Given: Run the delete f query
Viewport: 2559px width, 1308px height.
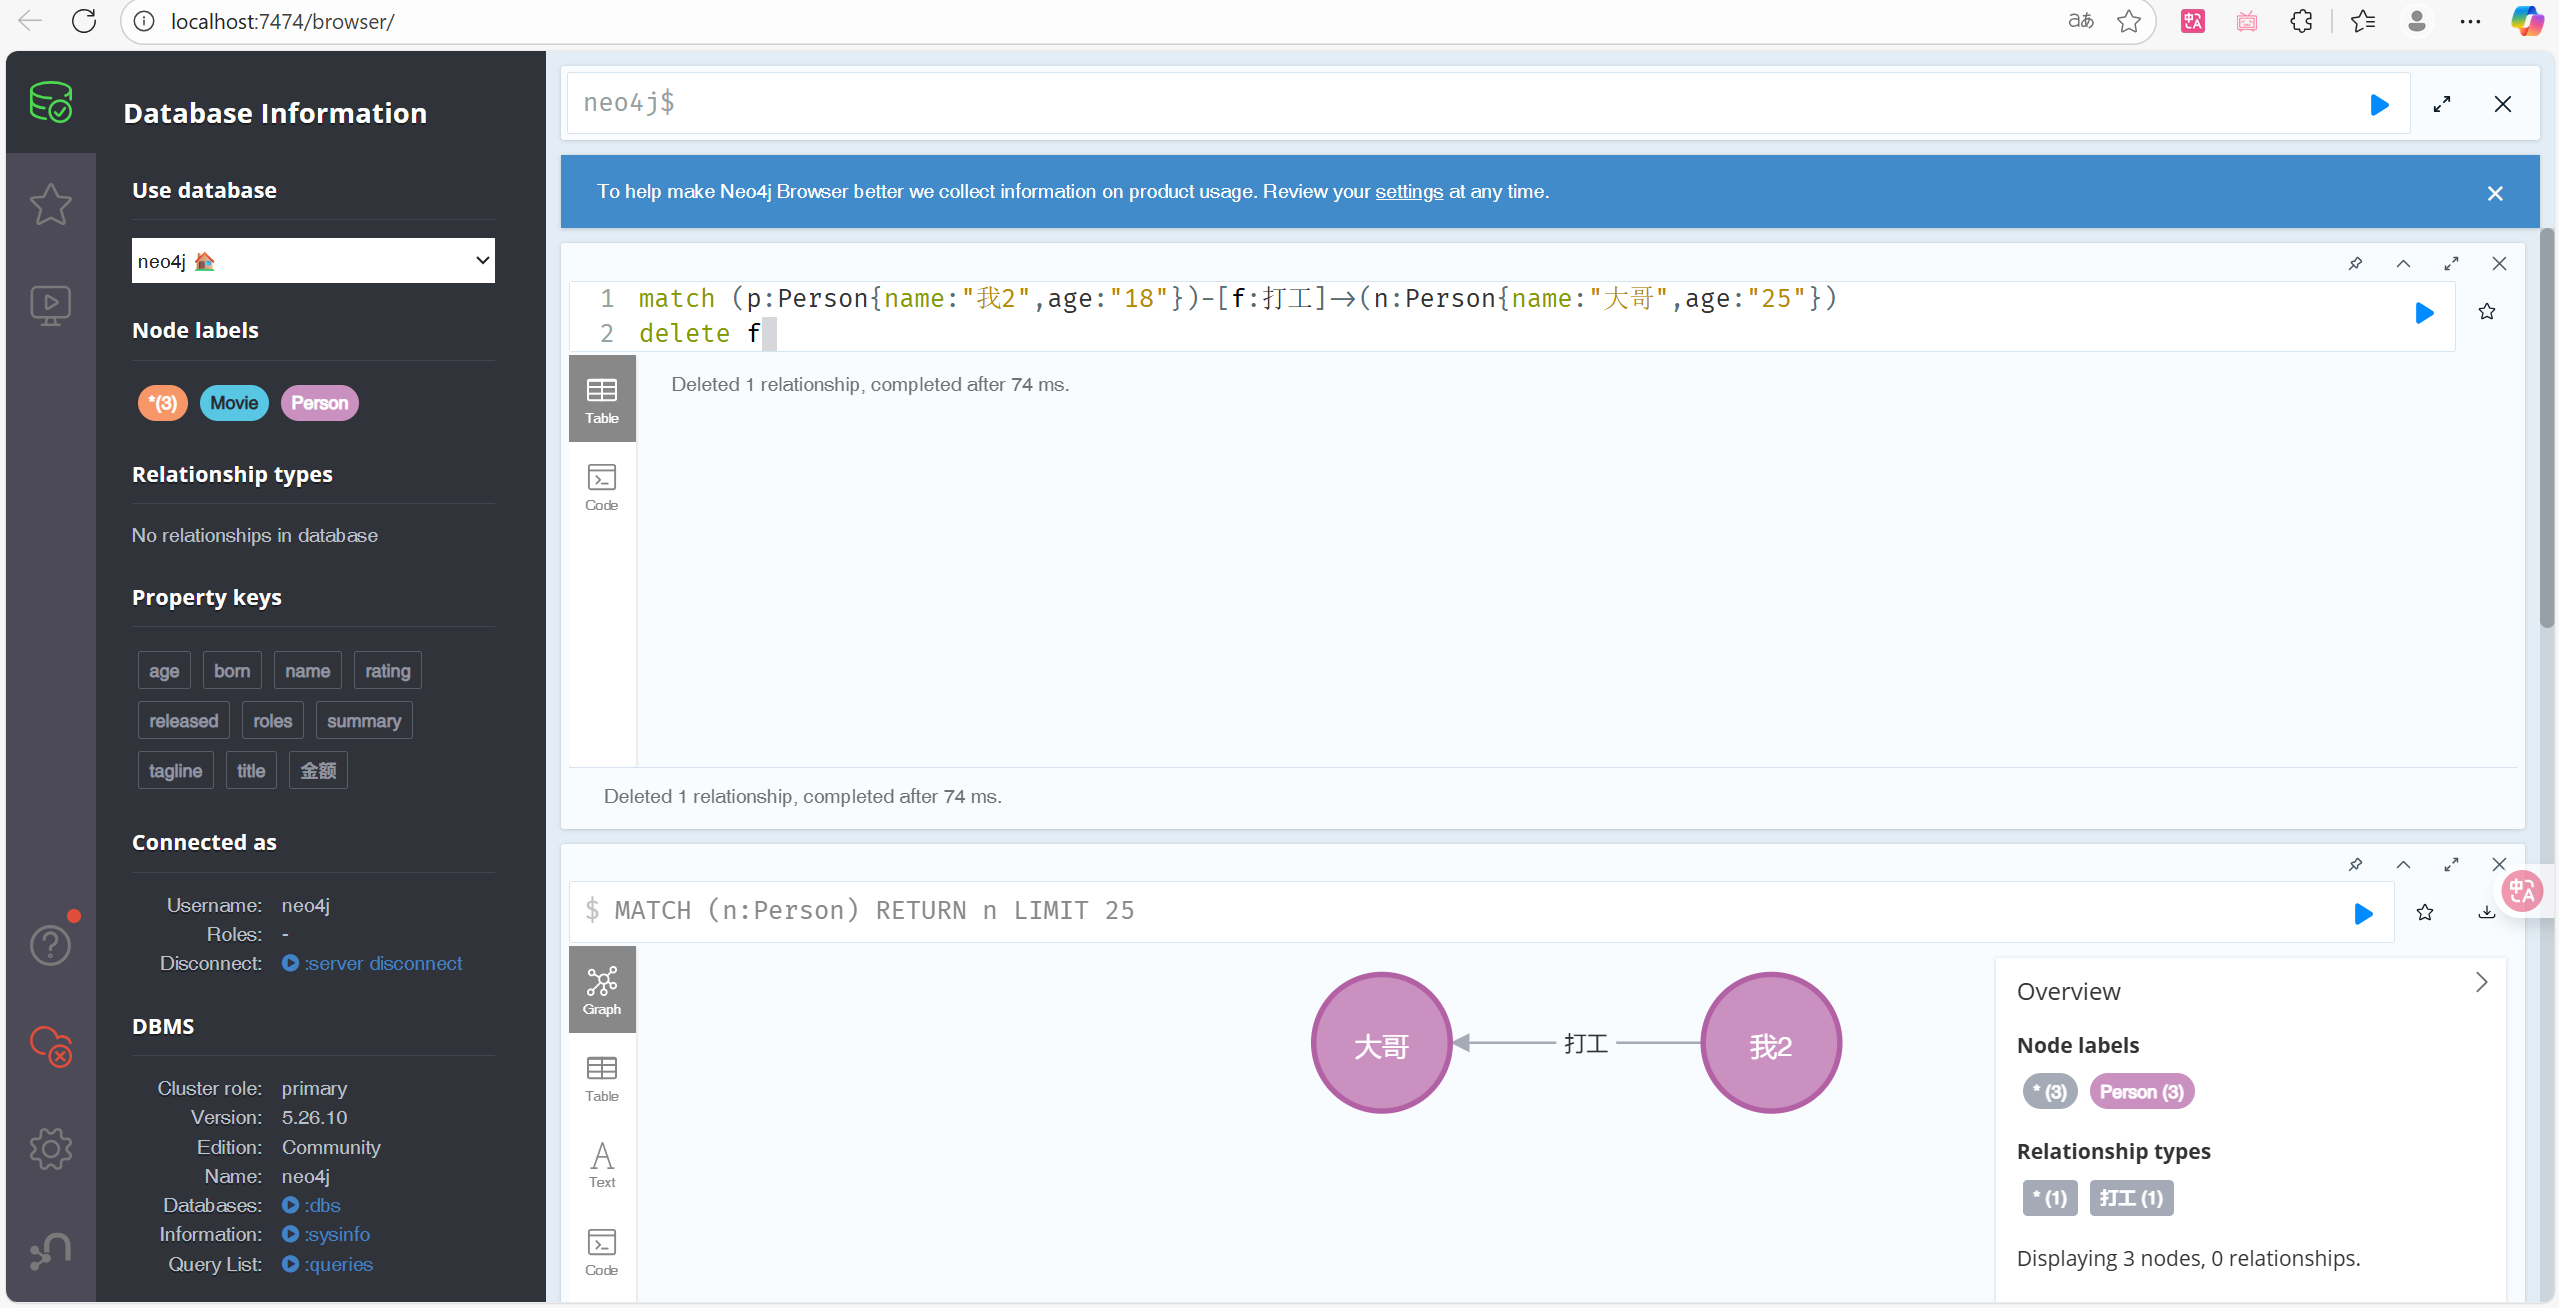Looking at the screenshot, I should (2424, 313).
